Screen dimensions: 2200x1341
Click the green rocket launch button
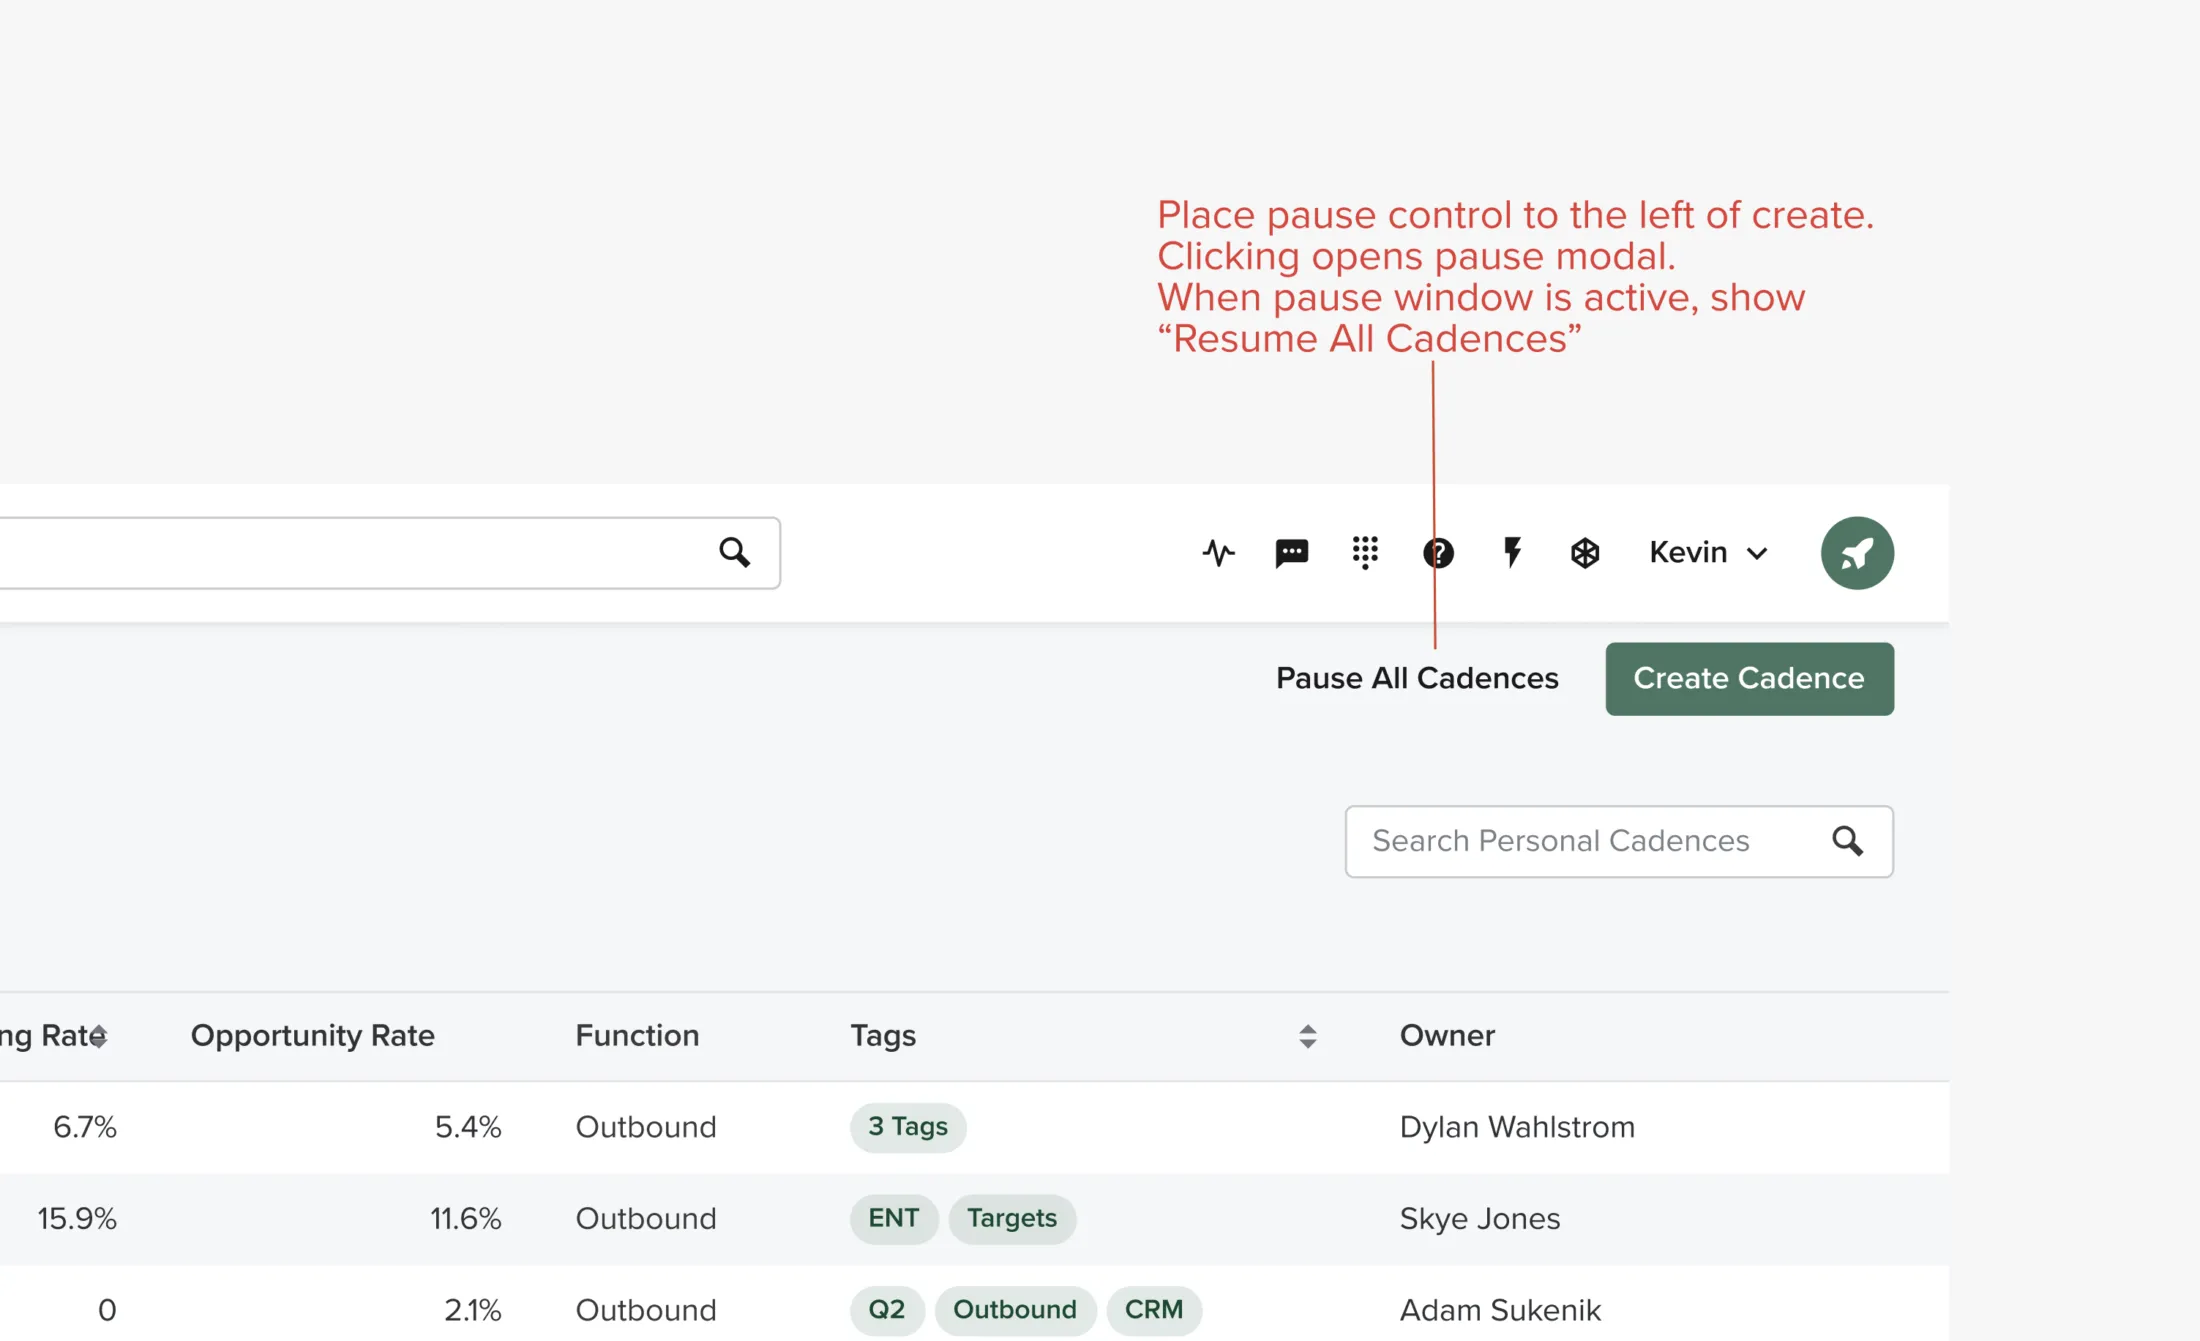pos(1857,553)
